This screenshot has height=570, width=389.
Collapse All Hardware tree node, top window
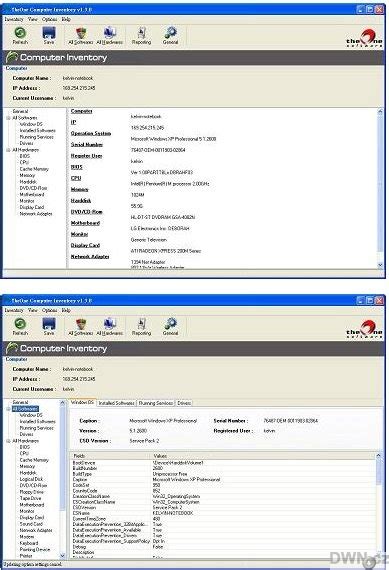point(8,150)
